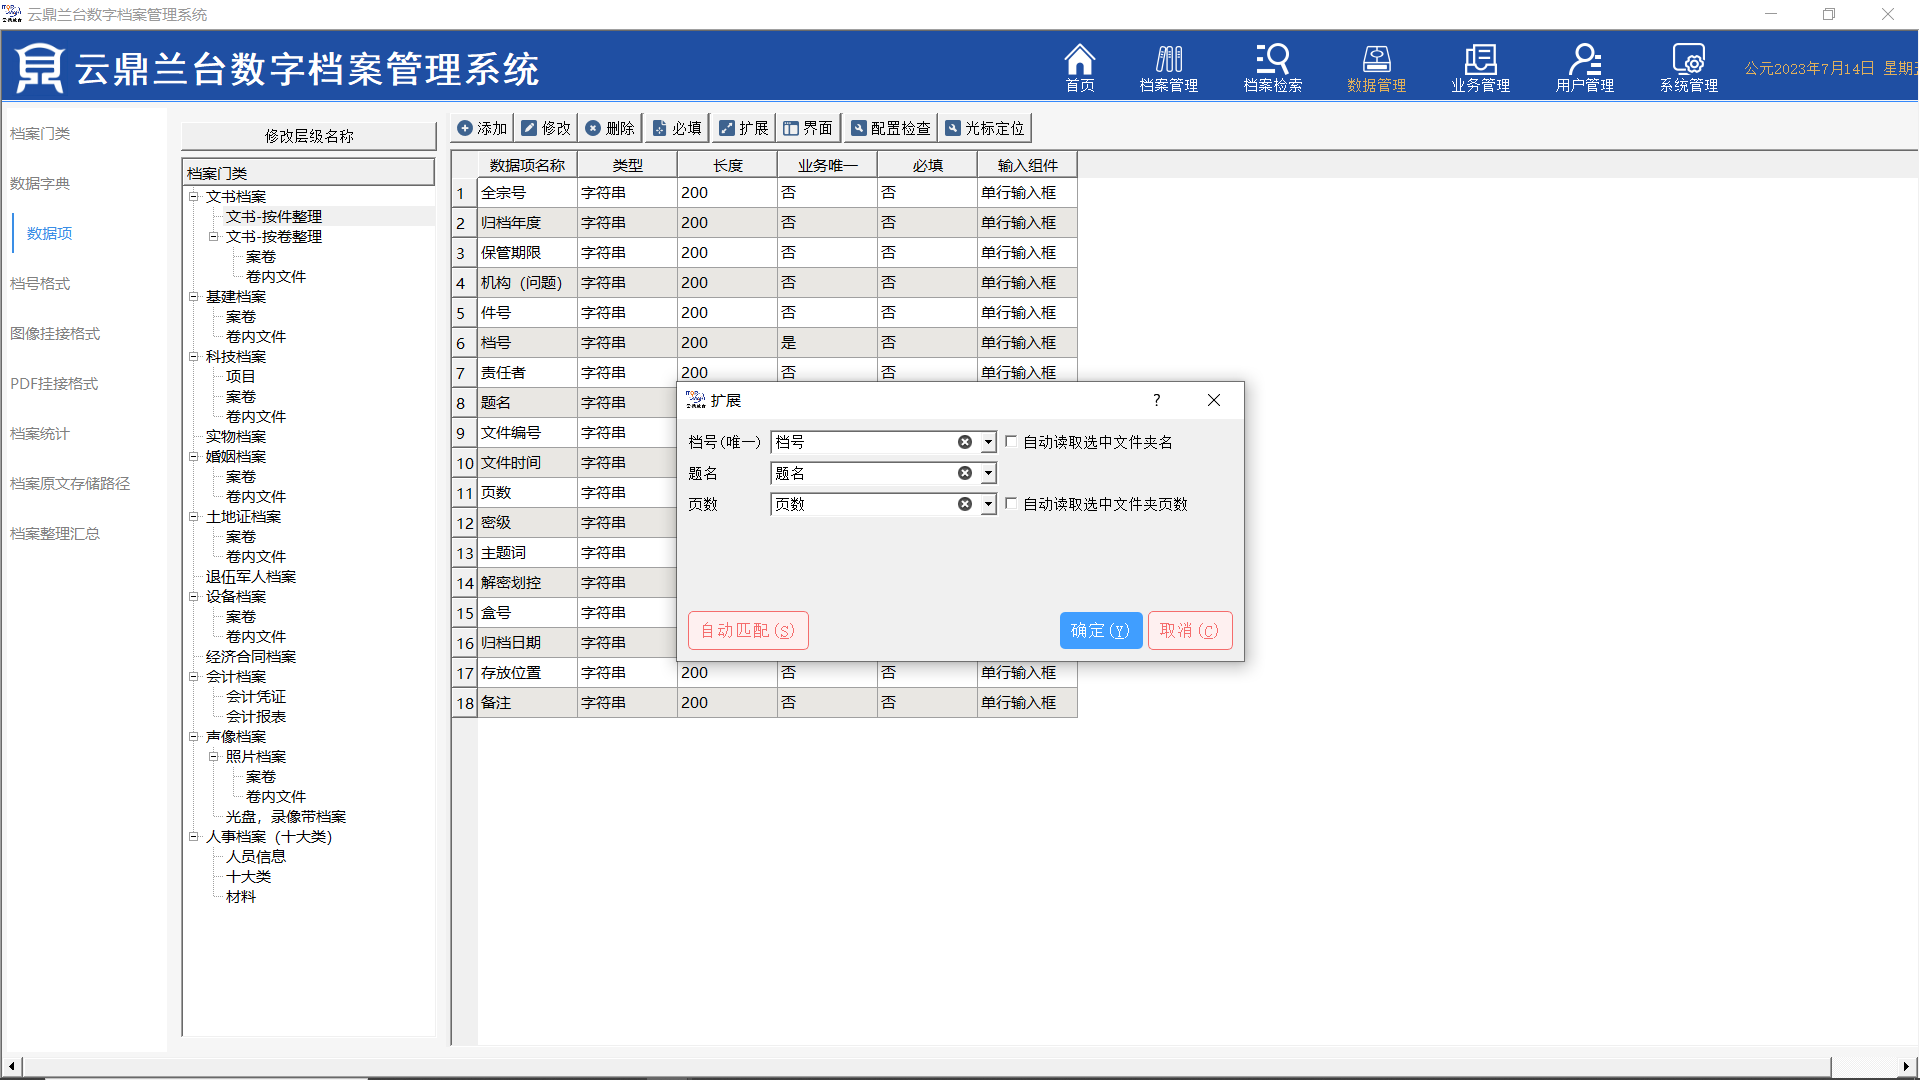Image resolution: width=1920 pixels, height=1080 pixels.
Task: Click the clear icon in 题名 field
Action: (x=964, y=473)
